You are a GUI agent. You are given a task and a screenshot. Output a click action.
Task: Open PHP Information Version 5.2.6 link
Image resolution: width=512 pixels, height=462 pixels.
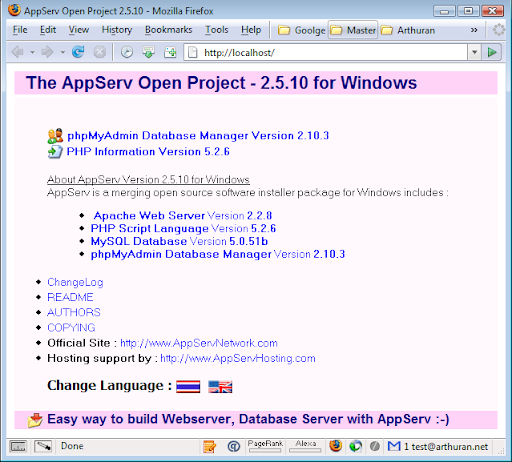[148, 152]
